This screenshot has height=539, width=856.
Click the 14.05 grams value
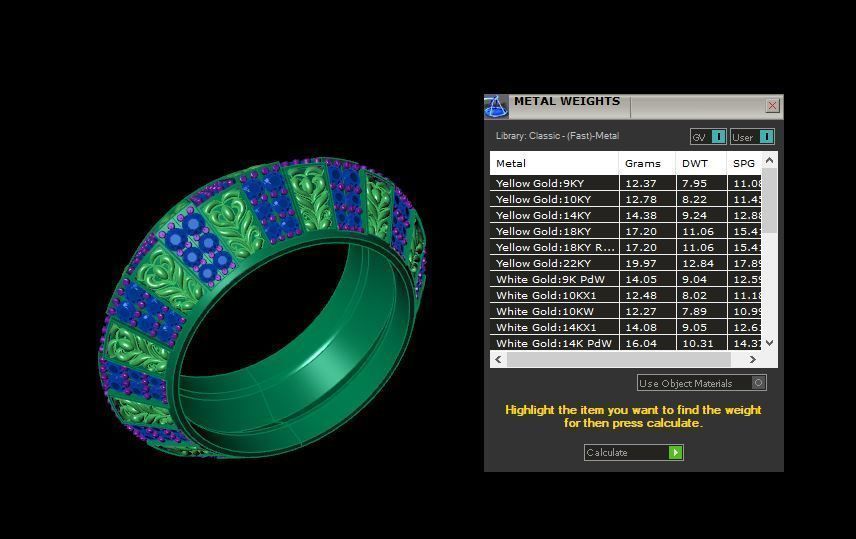pyautogui.click(x=640, y=279)
